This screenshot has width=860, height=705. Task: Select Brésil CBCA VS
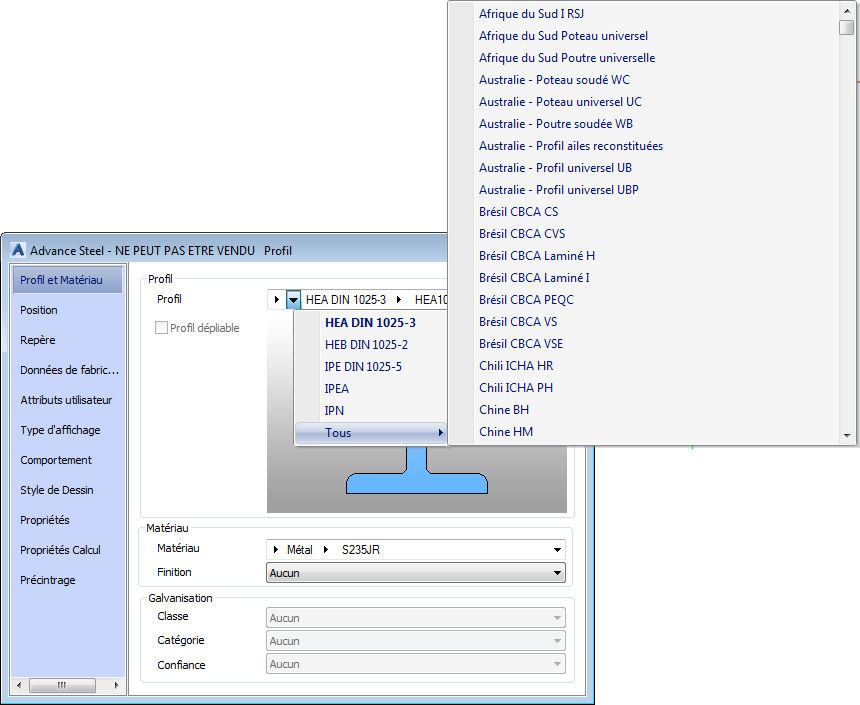[x=518, y=322]
